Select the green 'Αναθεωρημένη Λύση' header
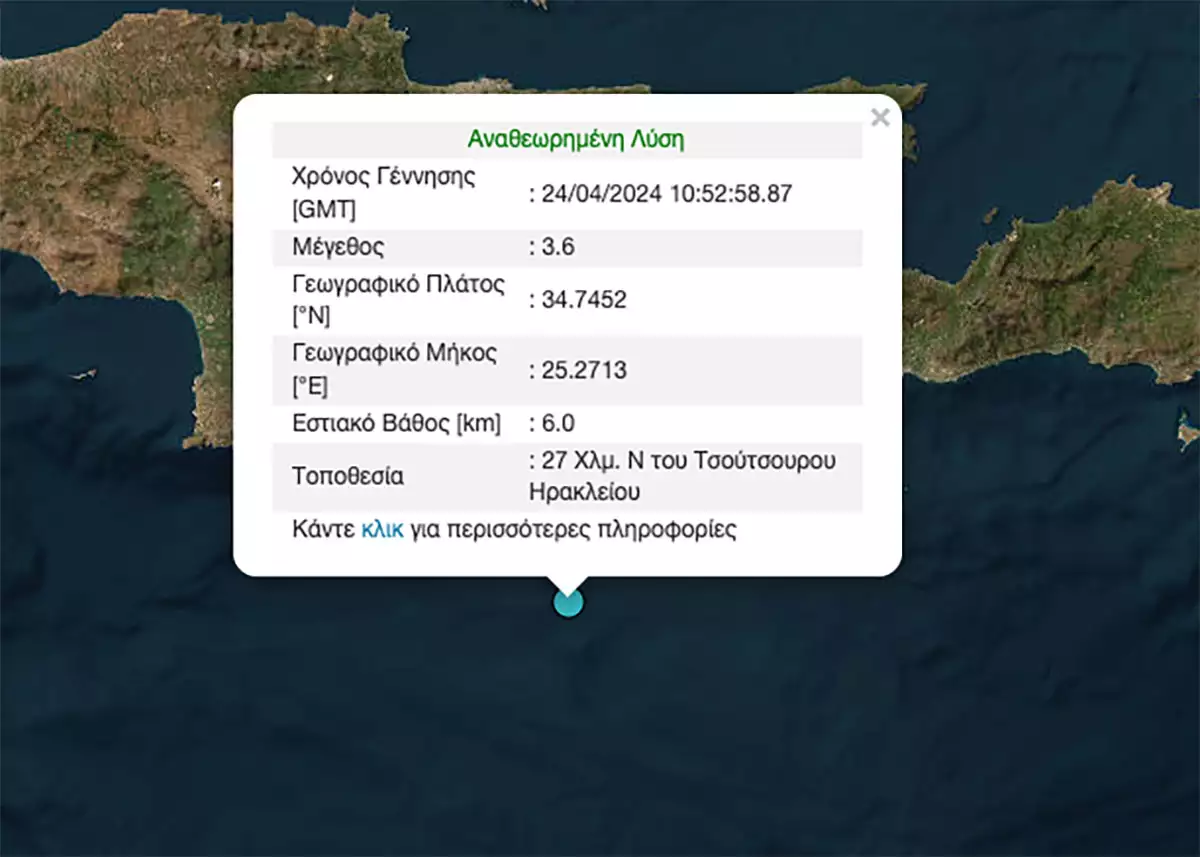This screenshot has height=857, width=1200. 576,139
